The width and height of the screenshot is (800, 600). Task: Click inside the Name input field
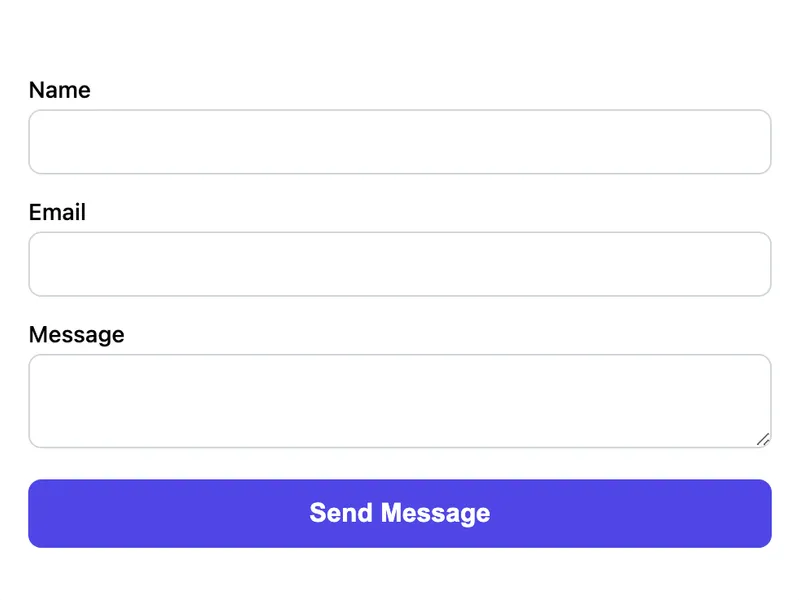pos(400,141)
